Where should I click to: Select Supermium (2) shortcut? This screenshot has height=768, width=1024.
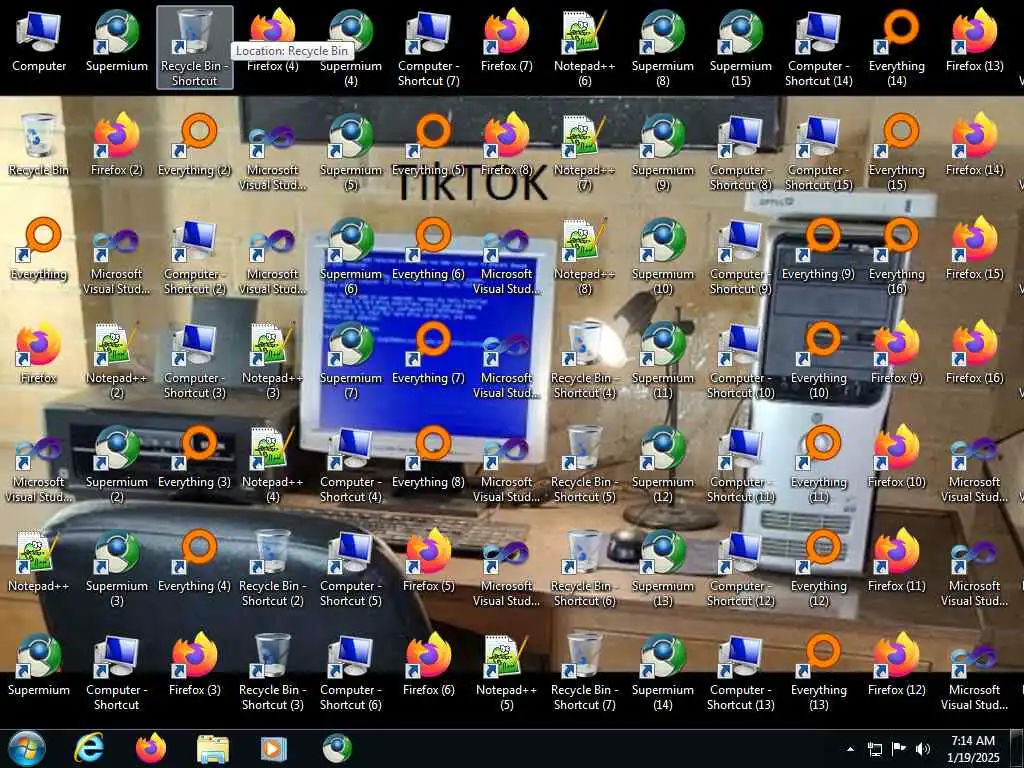tap(117, 462)
